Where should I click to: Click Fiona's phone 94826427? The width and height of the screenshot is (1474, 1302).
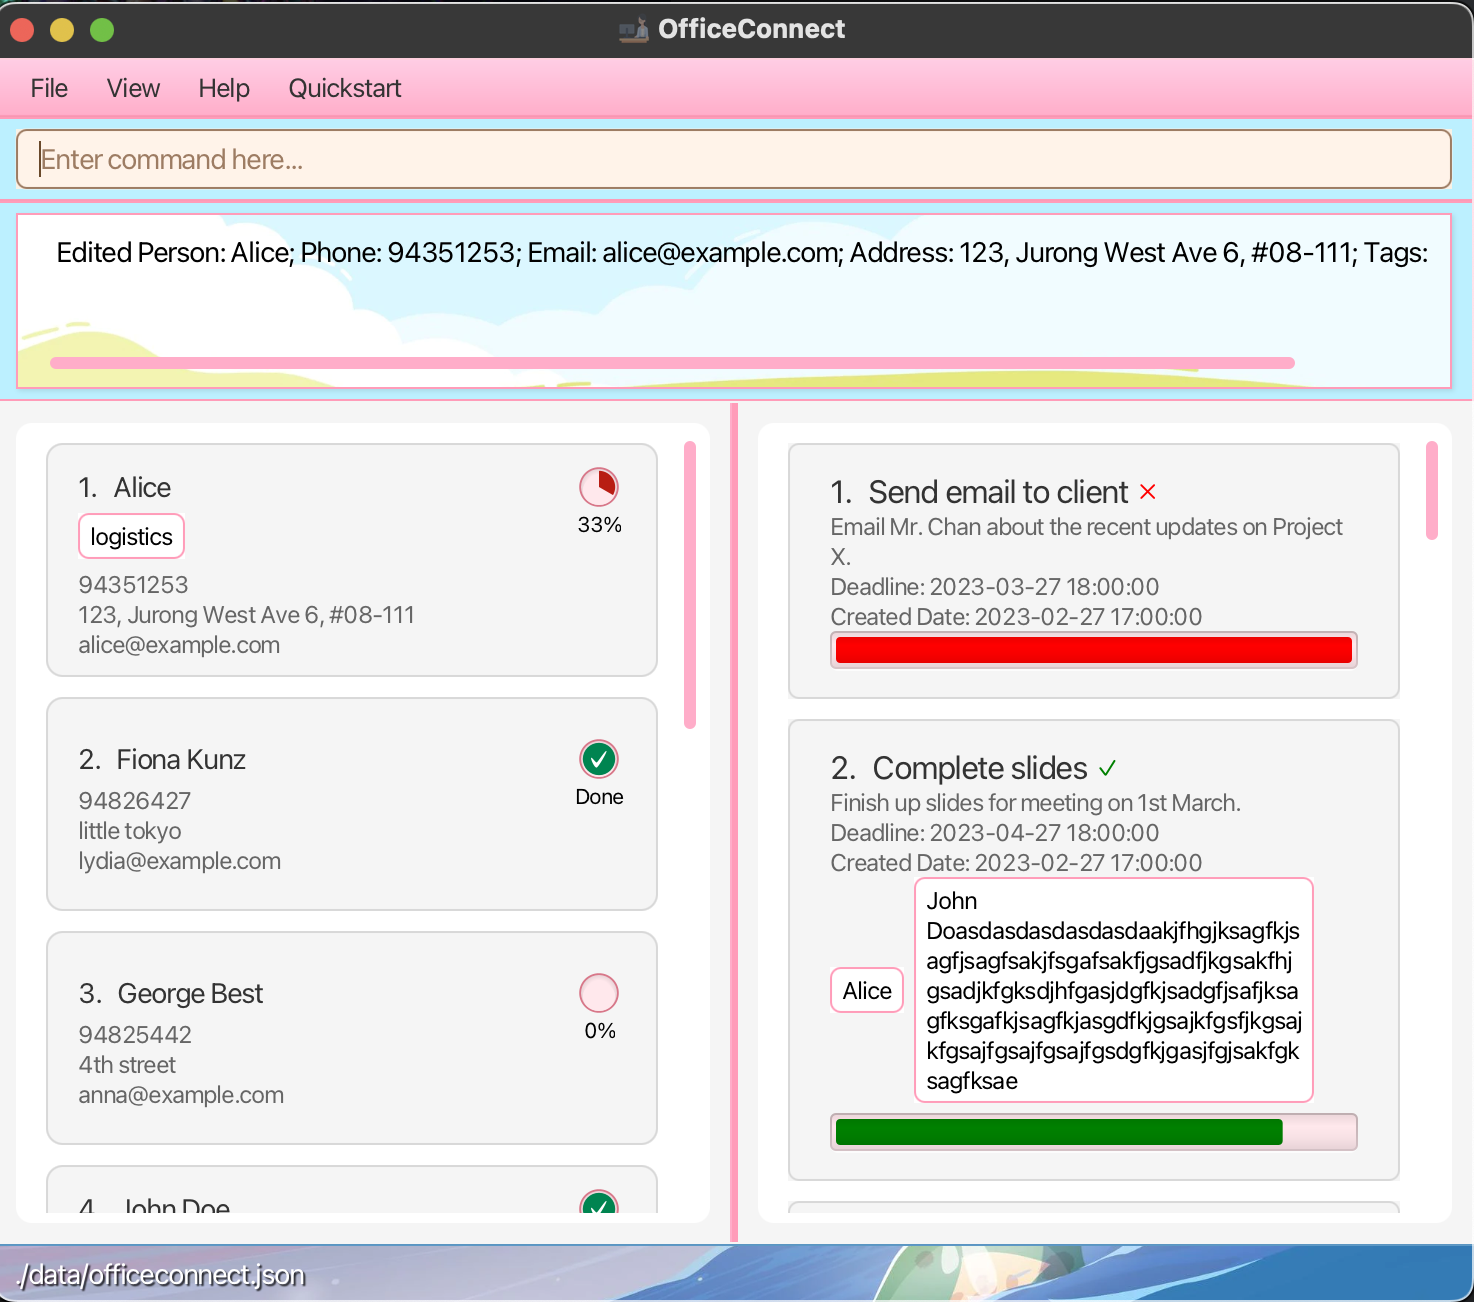[x=134, y=801]
